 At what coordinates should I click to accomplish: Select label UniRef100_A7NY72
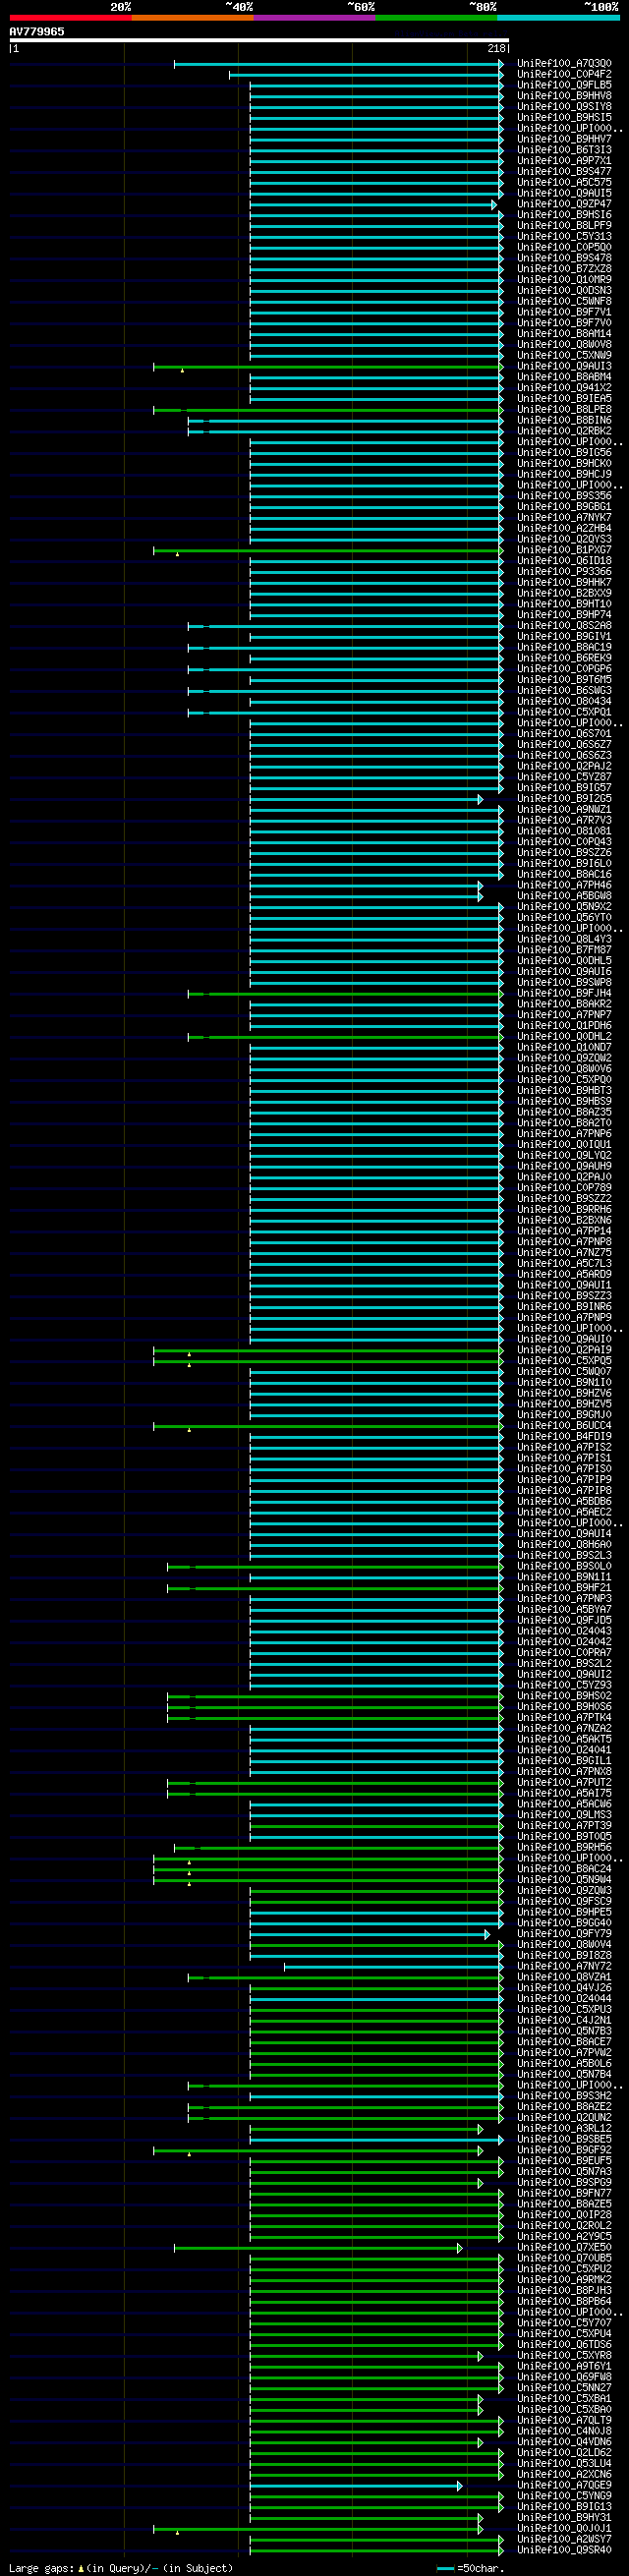pos(564,1967)
